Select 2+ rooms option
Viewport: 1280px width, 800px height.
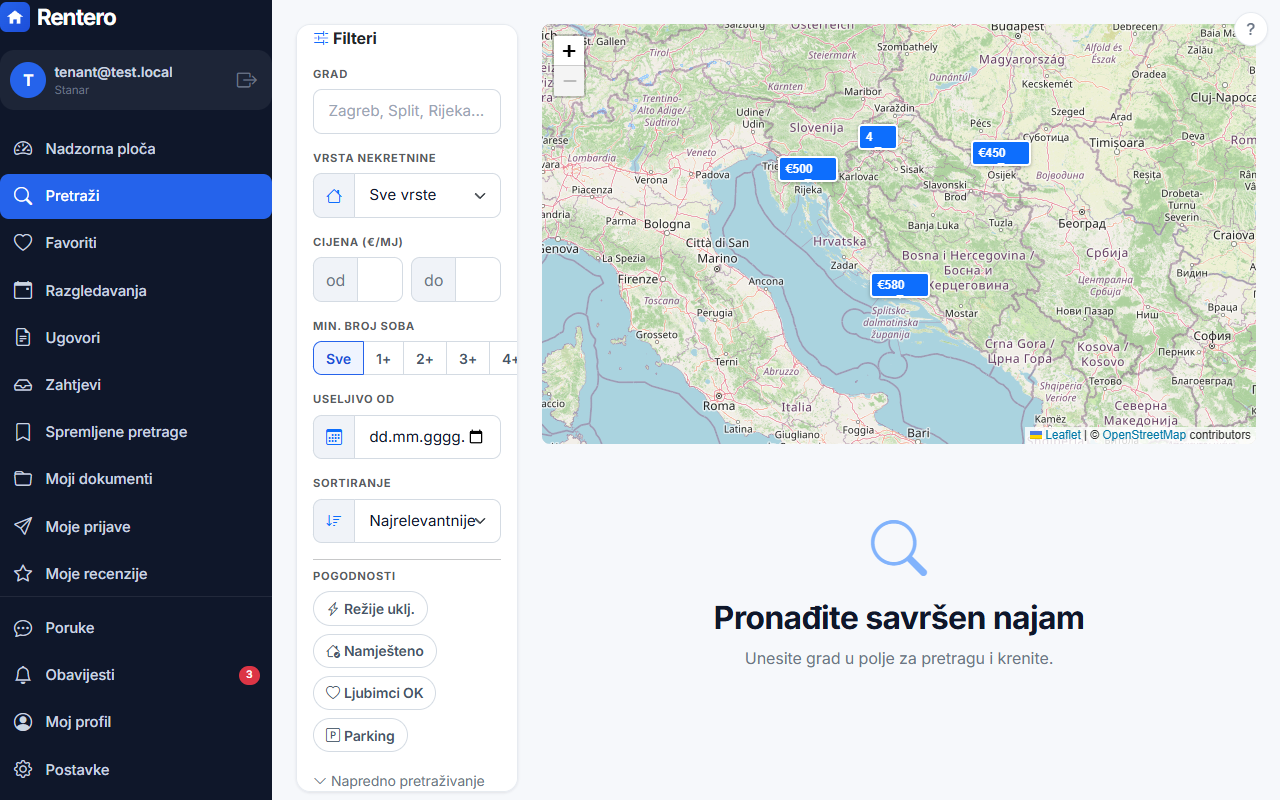click(x=425, y=359)
